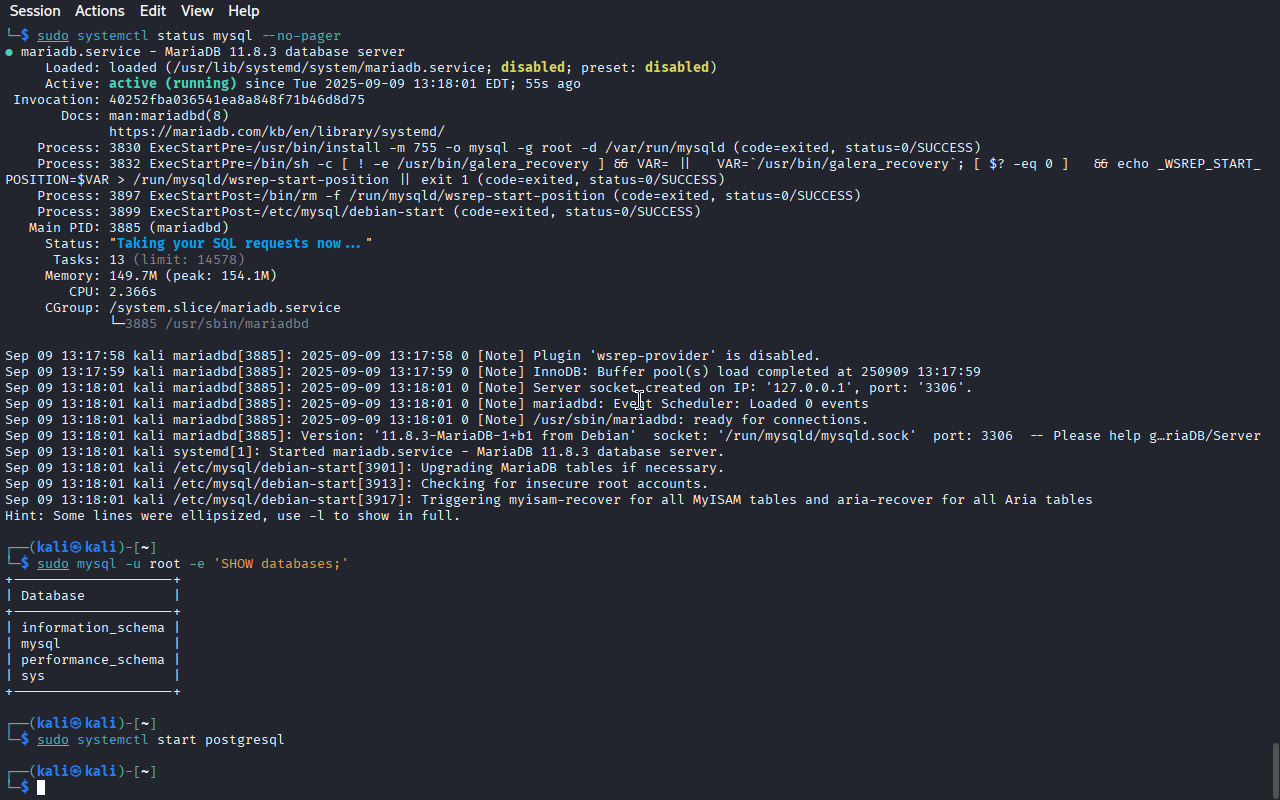Open the View menu
The width and height of the screenshot is (1280, 800).
click(x=197, y=11)
